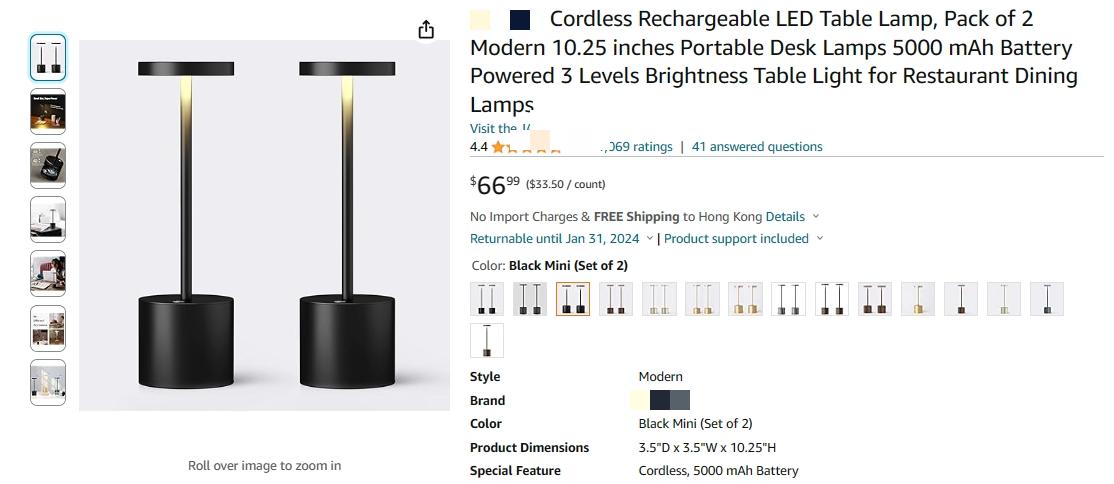The height and width of the screenshot is (484, 1114).
Task: Choose the selected Black Mini swatch
Action: coord(573,299)
